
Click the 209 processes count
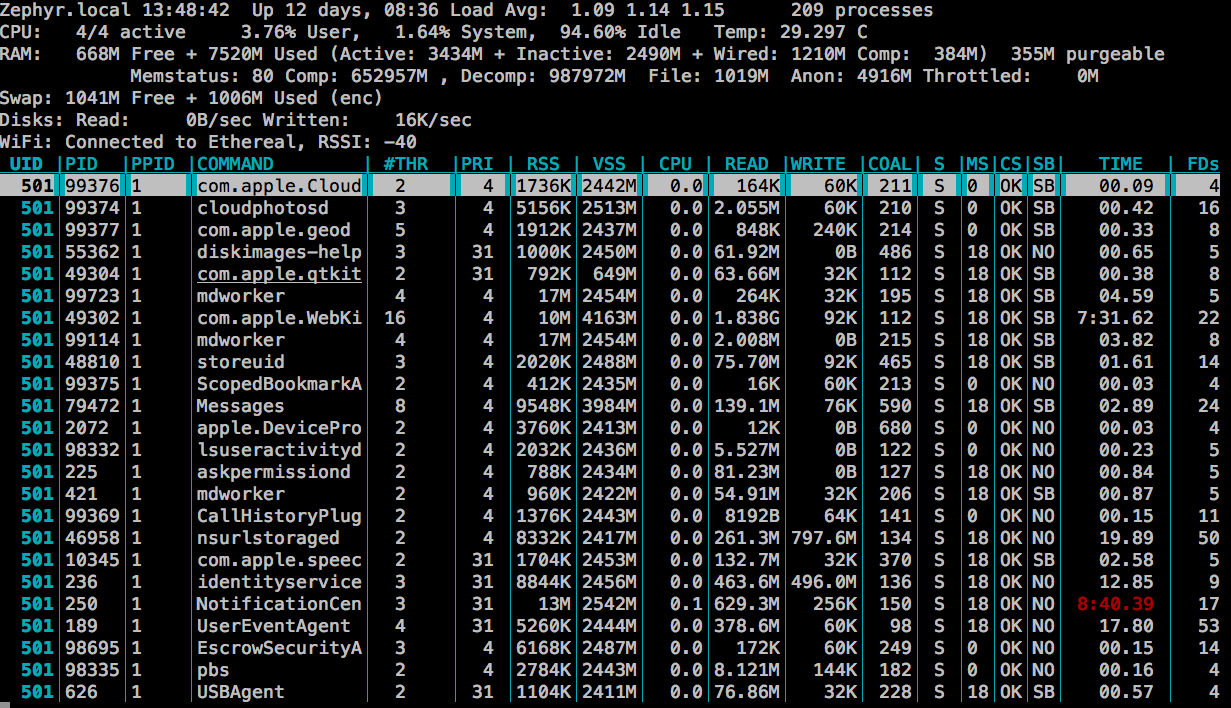(x=861, y=10)
